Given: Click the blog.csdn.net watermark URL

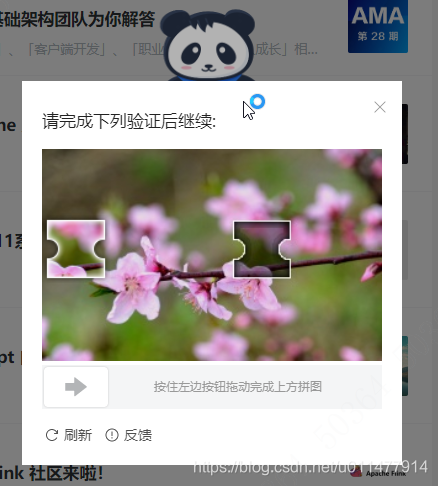Looking at the screenshot, I should pos(310,467).
